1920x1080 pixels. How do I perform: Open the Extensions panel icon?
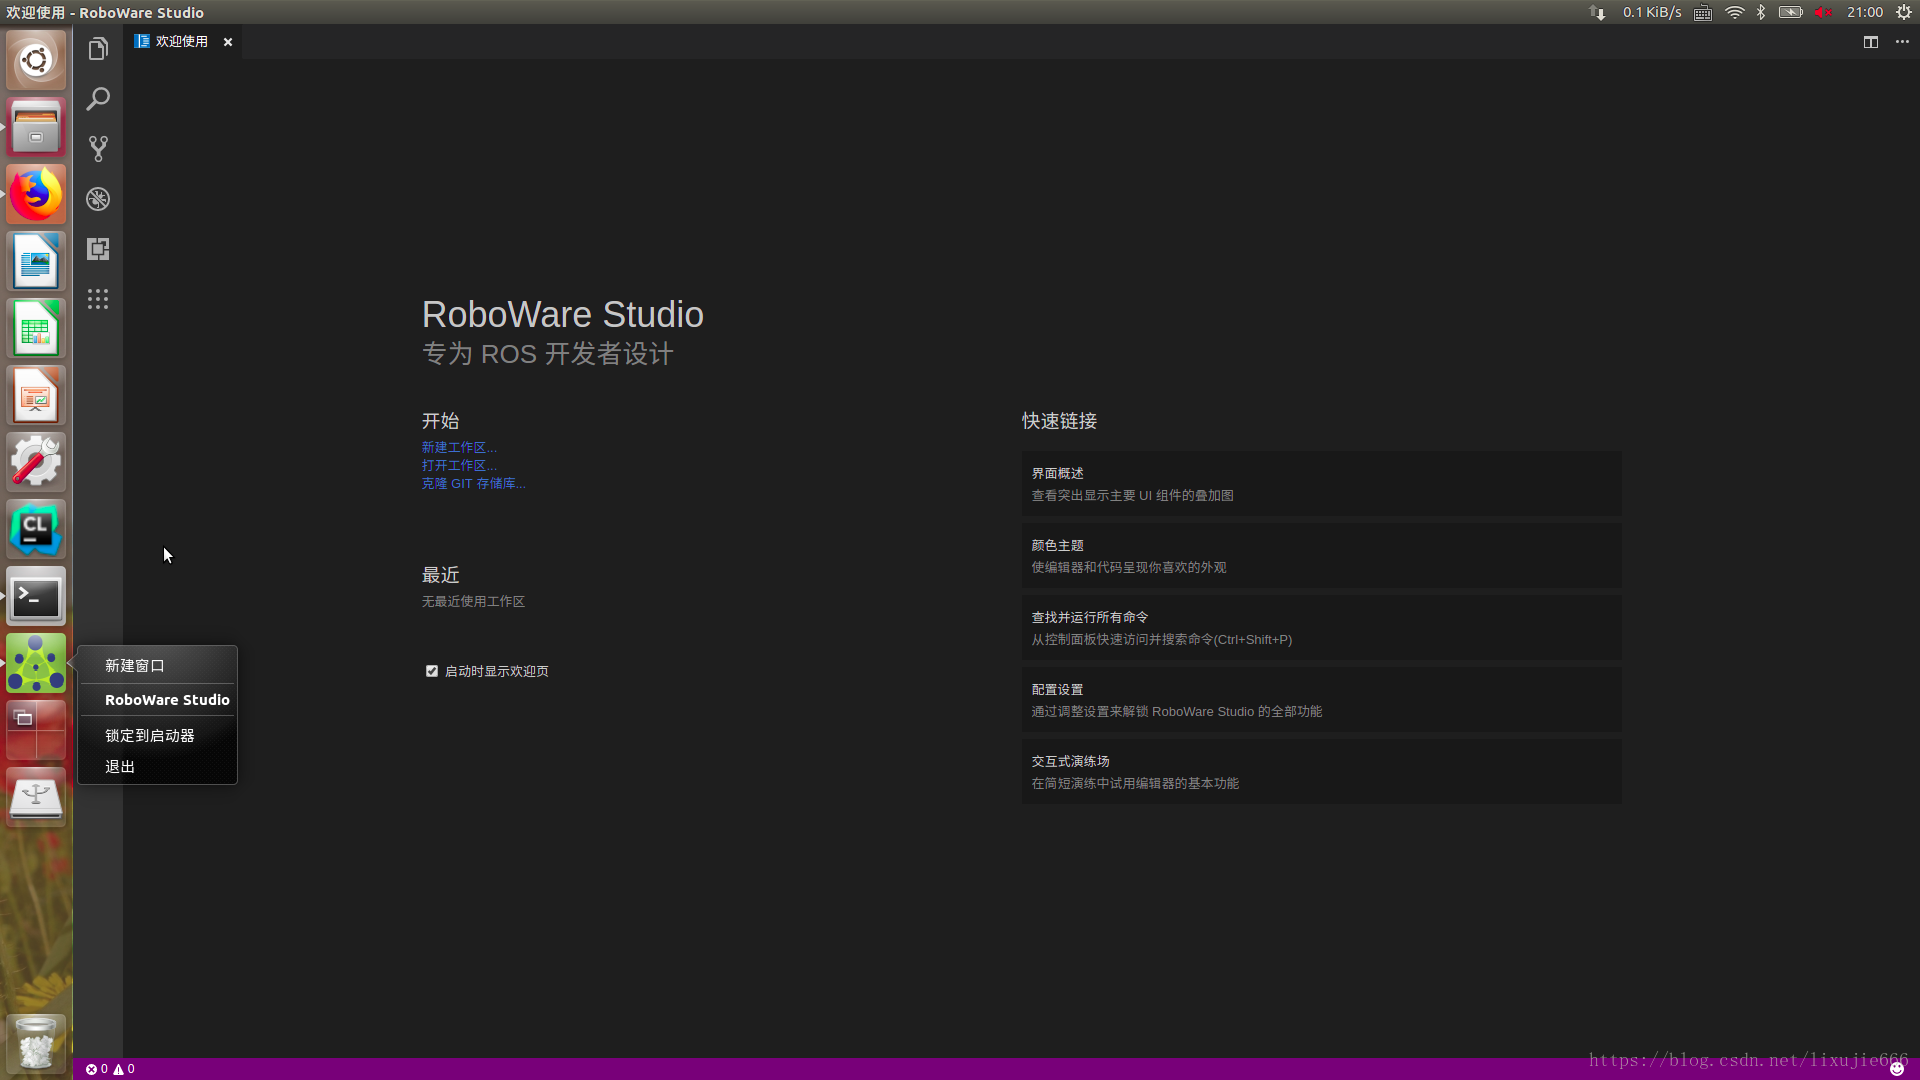[98, 249]
